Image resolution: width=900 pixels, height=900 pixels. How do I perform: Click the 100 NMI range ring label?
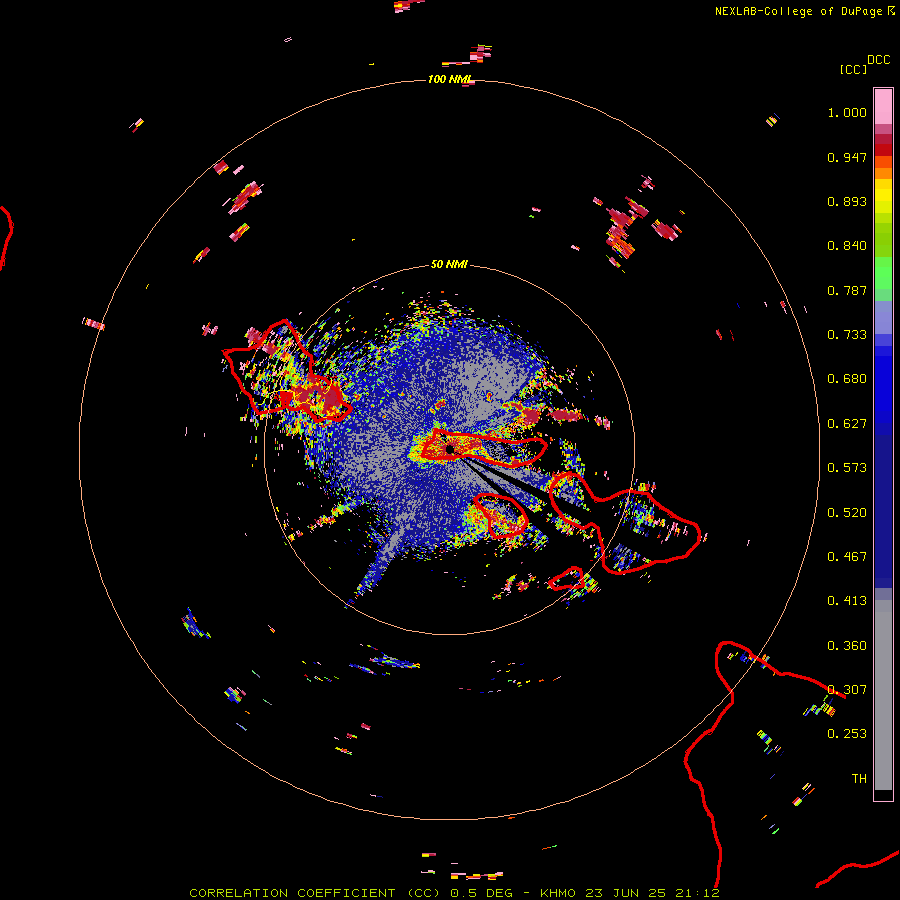pyautogui.click(x=449, y=79)
